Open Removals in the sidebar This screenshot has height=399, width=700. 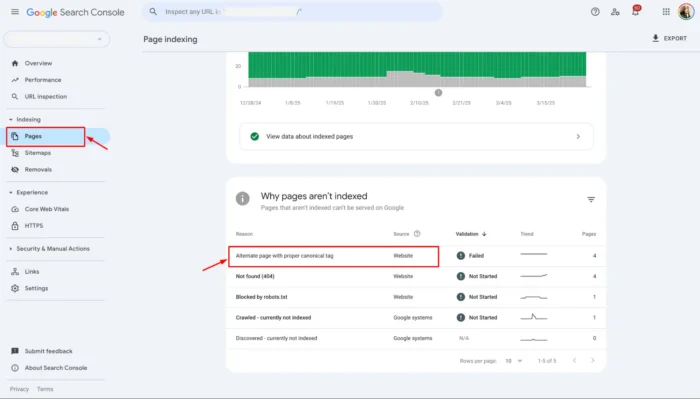[38, 170]
